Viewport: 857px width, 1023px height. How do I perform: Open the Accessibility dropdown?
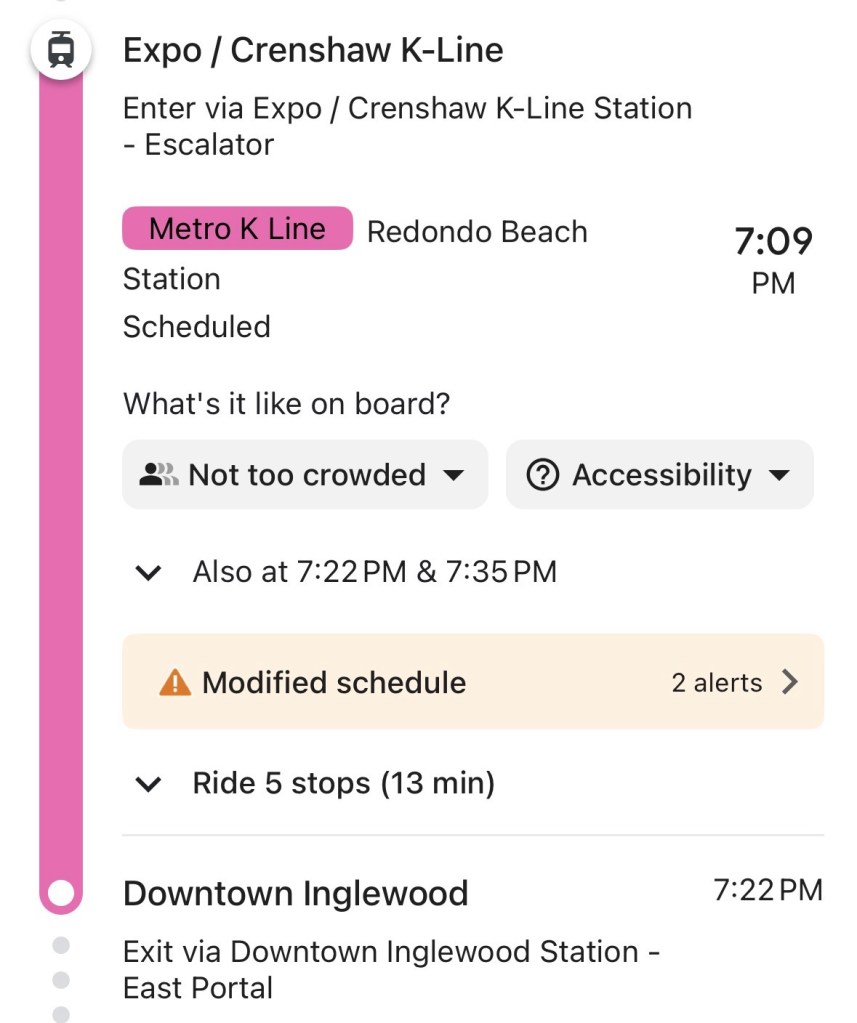[660, 475]
